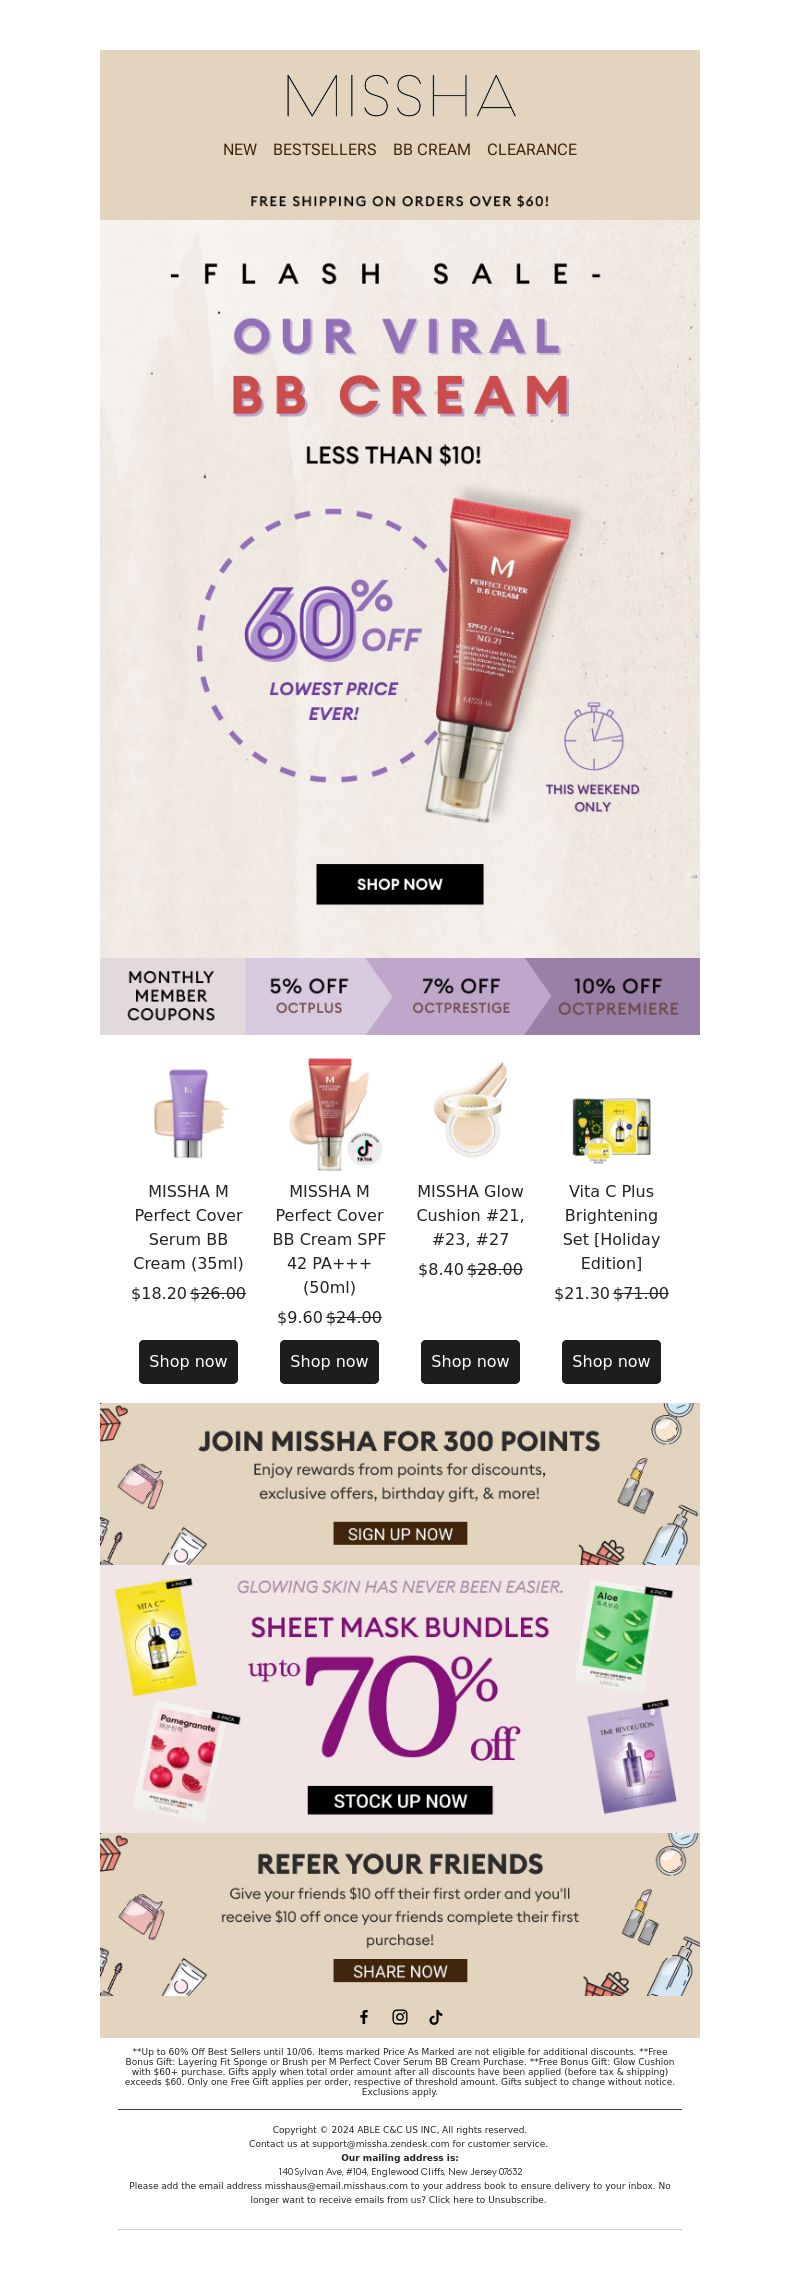
Task: Click the Glow Cushion product image
Action: pyautogui.click(x=470, y=1110)
